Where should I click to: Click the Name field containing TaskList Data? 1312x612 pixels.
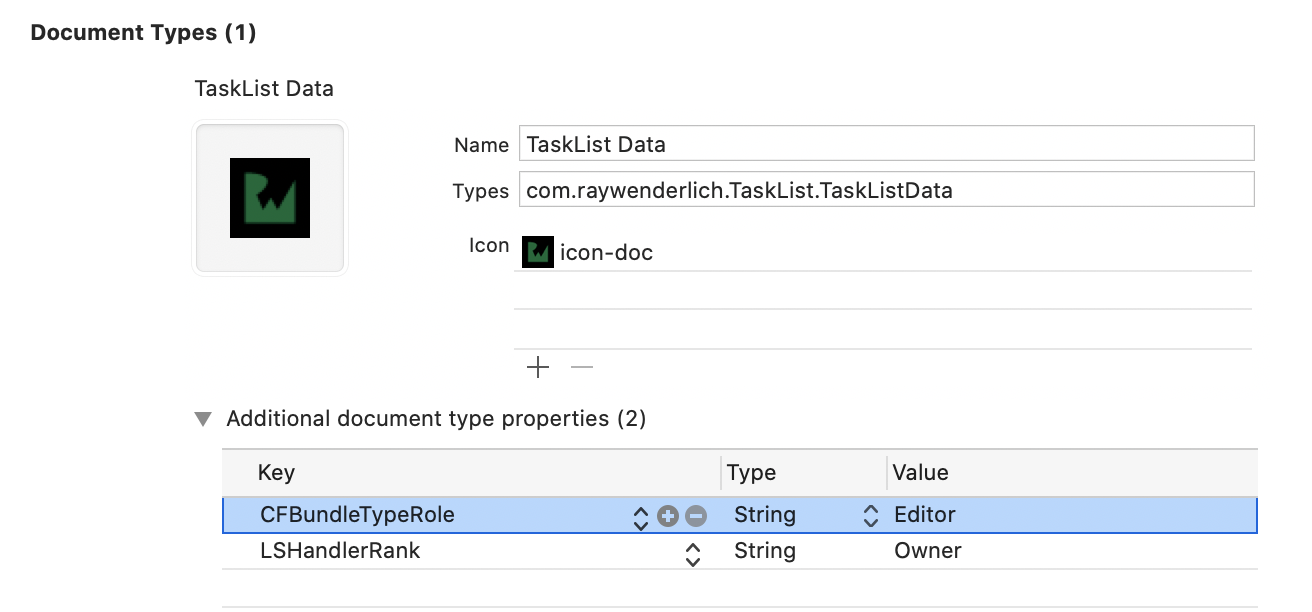(885, 144)
